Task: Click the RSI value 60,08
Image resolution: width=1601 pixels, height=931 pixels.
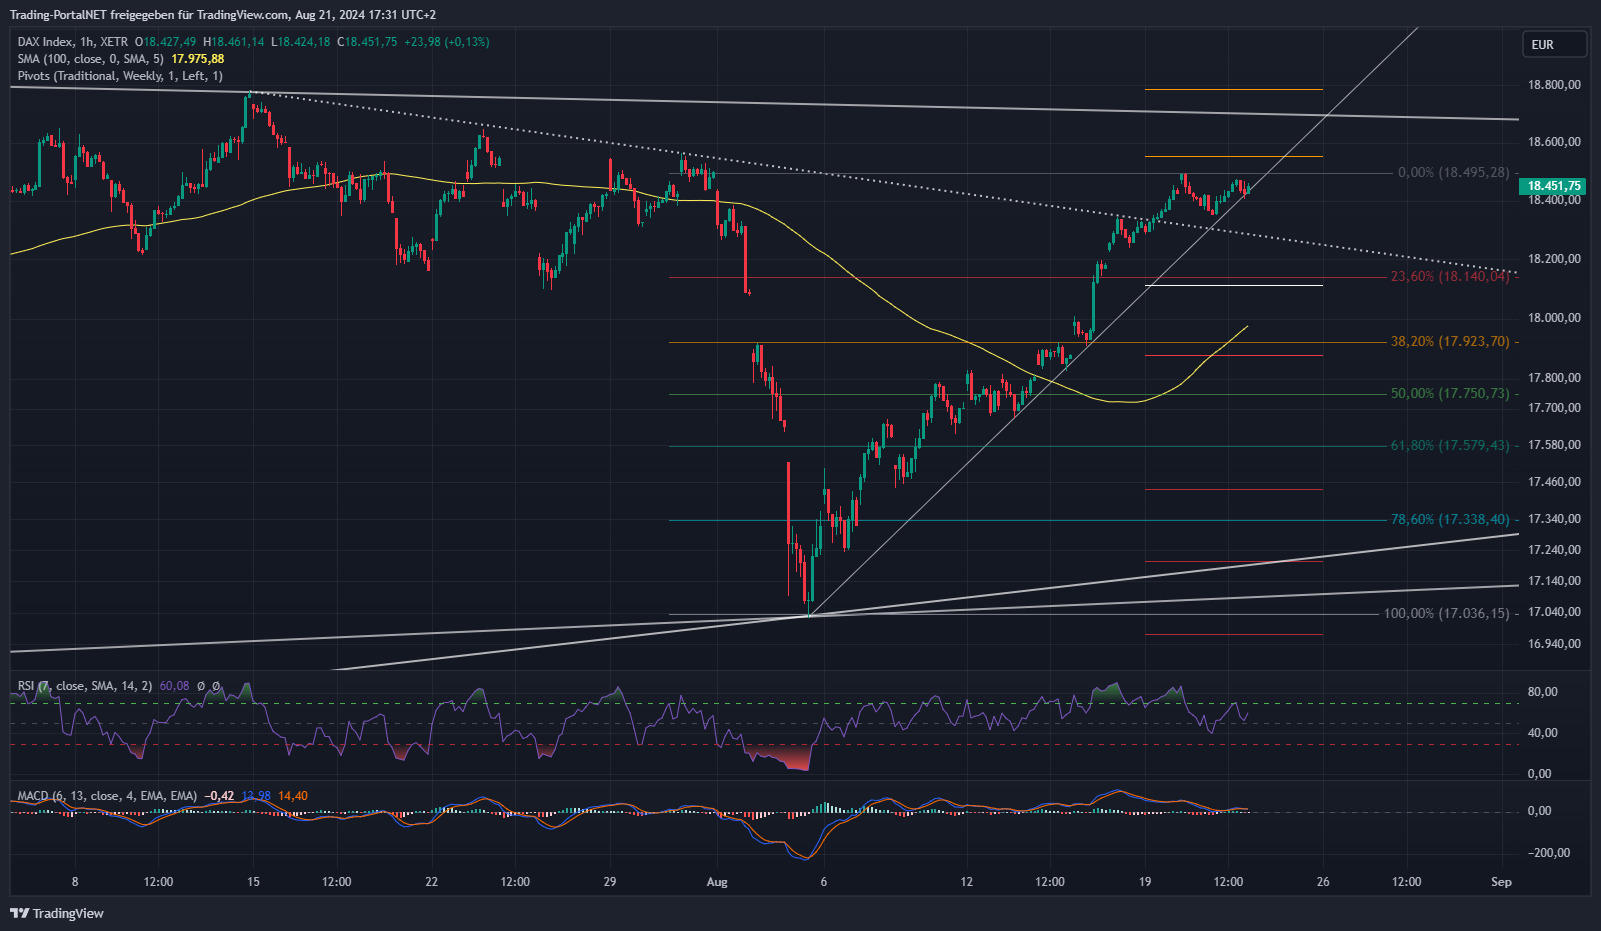Action: (174, 686)
